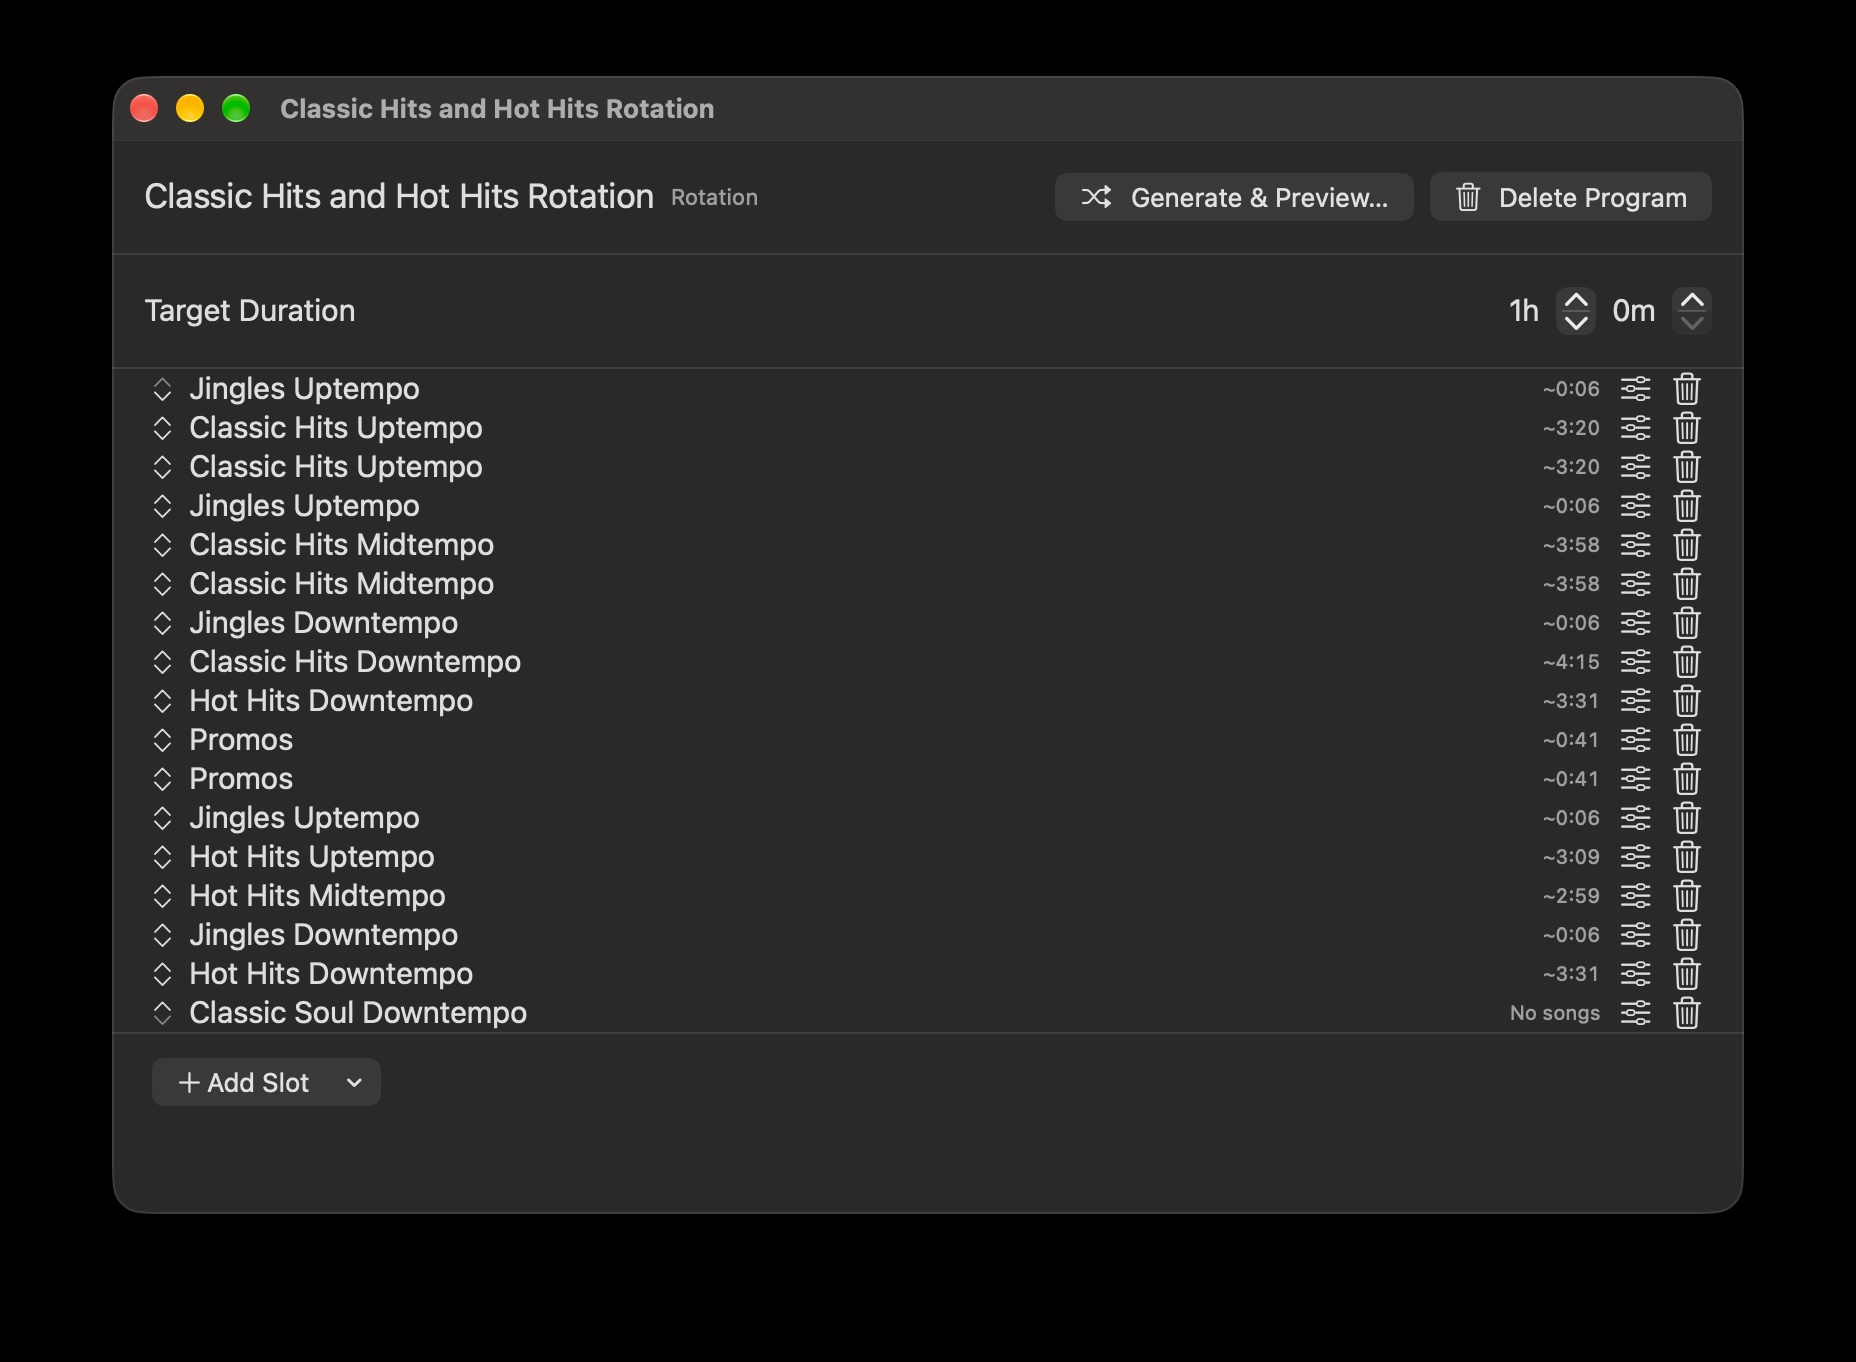Delete the Promos slot directly above Jingles Uptempo
1856x1362 pixels.
[1687, 779]
